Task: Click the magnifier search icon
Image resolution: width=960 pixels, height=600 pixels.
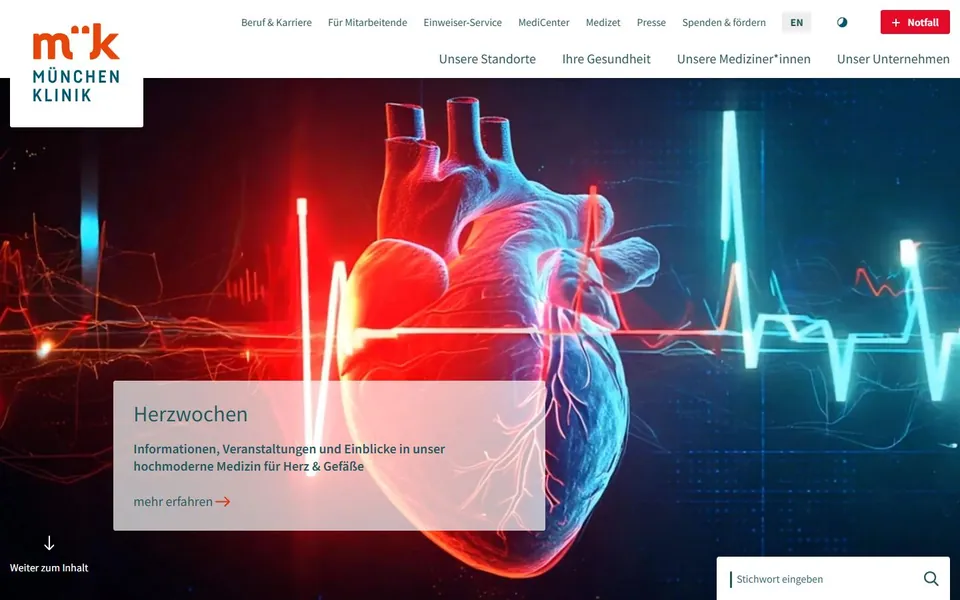Action: 931,579
